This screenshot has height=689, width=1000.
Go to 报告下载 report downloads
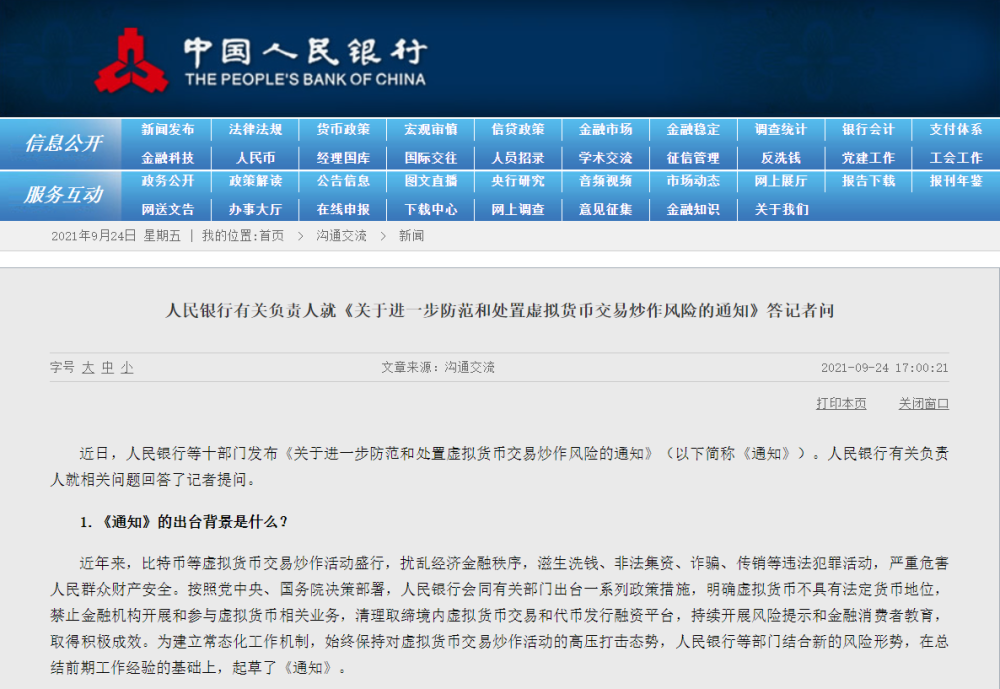(x=868, y=182)
